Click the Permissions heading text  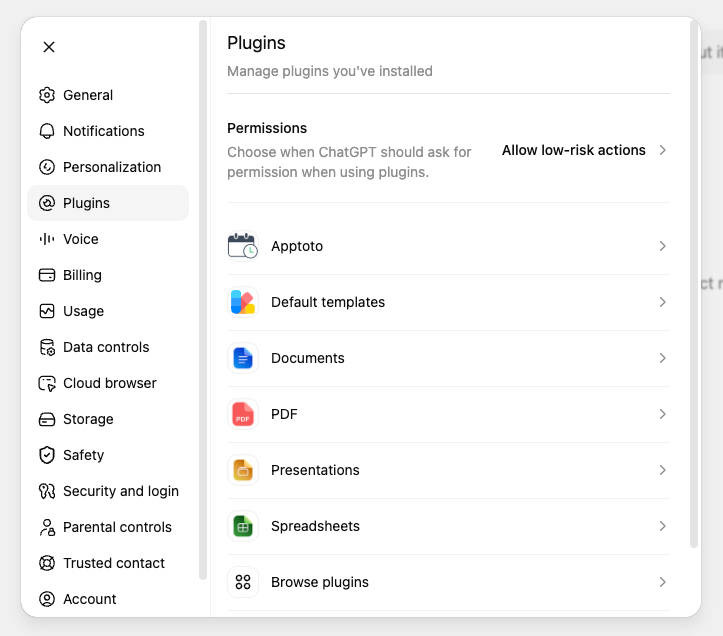coord(267,128)
